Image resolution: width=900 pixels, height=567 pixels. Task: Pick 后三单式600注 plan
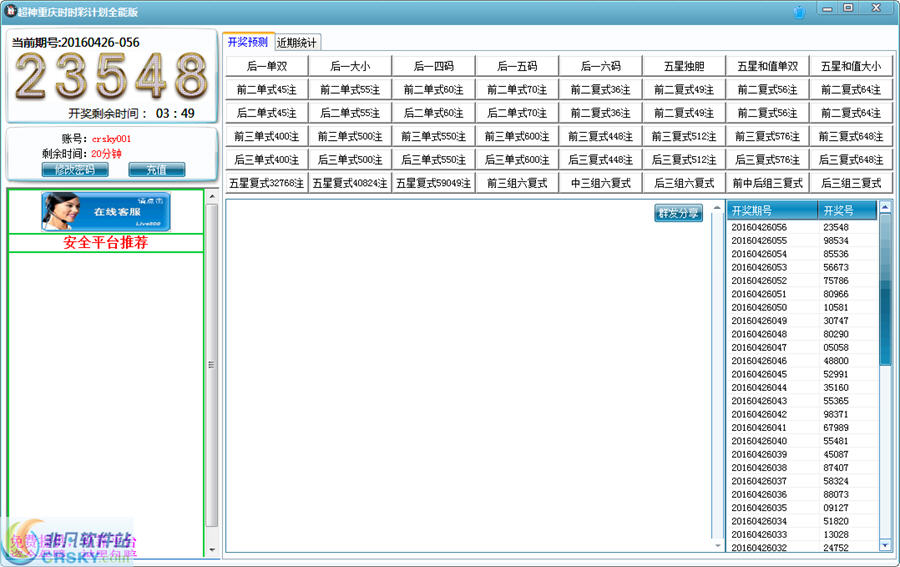pyautogui.click(x=517, y=160)
